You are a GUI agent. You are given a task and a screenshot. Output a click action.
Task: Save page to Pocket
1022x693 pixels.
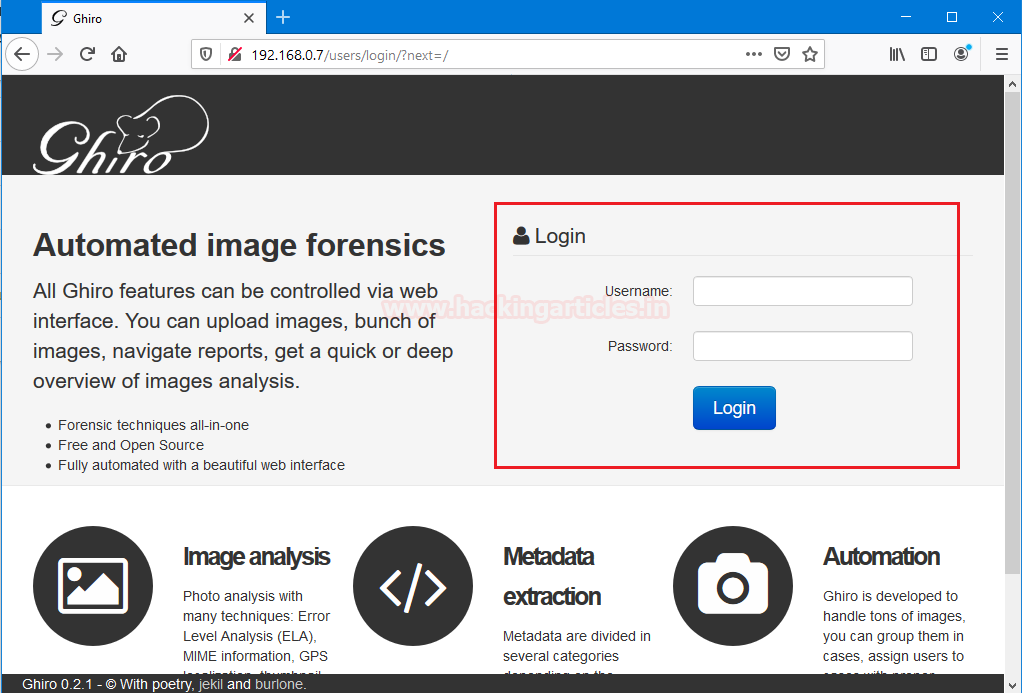click(x=782, y=54)
